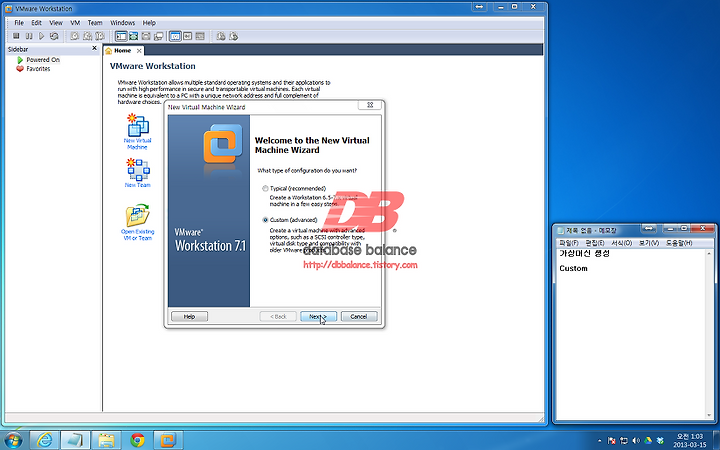Select the Appliance View toolbar icon
The height and width of the screenshot is (450, 720).
(x=200, y=36)
